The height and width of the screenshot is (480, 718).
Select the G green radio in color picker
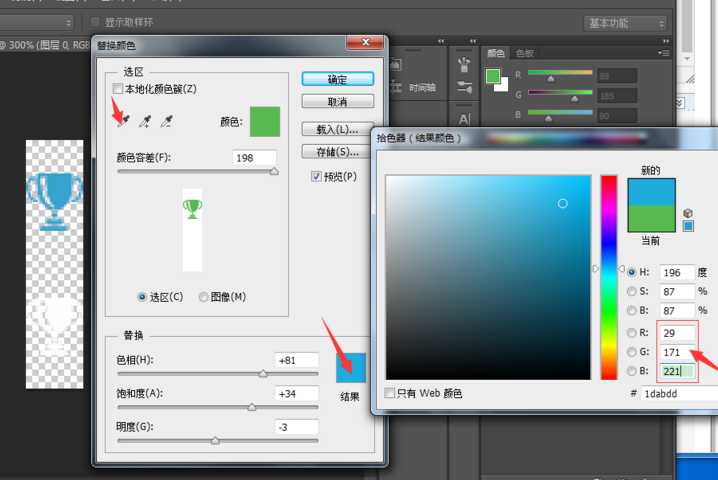(632, 352)
